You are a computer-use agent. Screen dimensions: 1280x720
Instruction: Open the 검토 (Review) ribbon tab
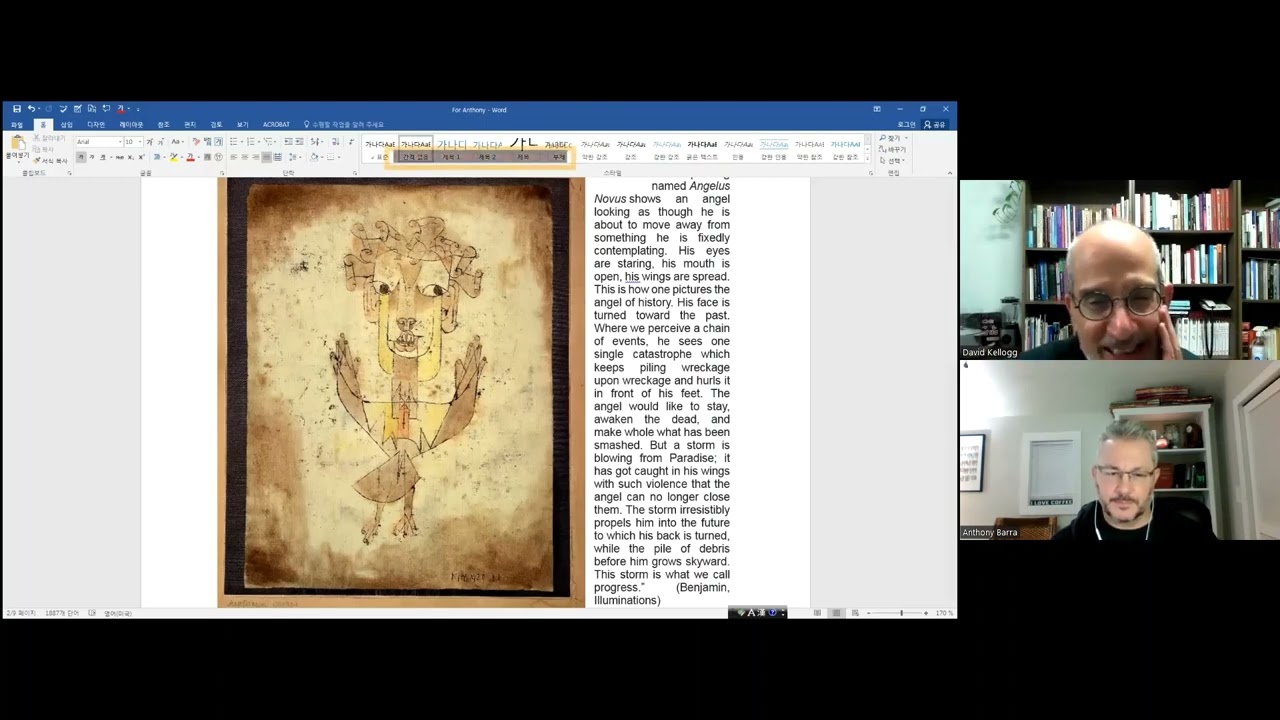(216, 125)
